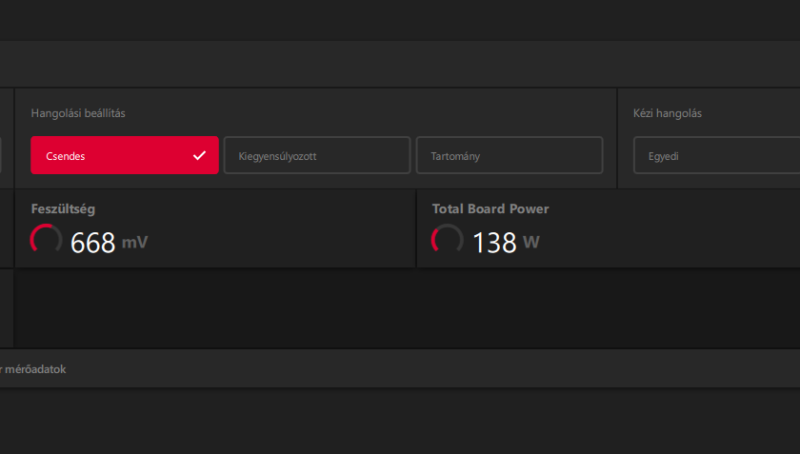This screenshot has height=454, width=800.
Task: Click the checkmark on Csendes preset
Action: 199,156
